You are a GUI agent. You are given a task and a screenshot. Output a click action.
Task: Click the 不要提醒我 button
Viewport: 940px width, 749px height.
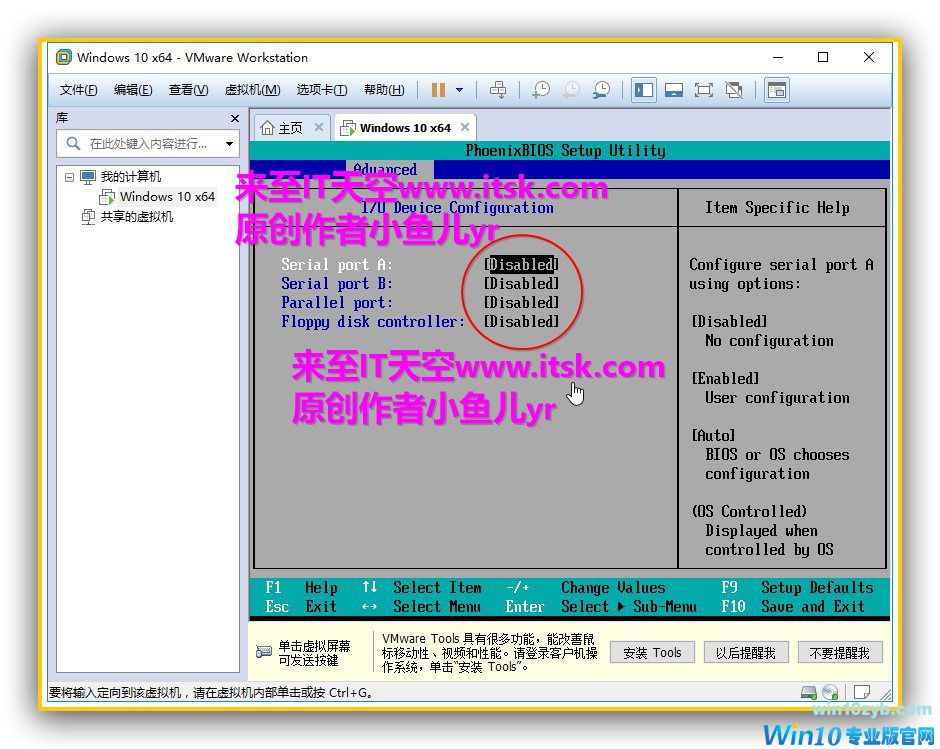(x=839, y=653)
